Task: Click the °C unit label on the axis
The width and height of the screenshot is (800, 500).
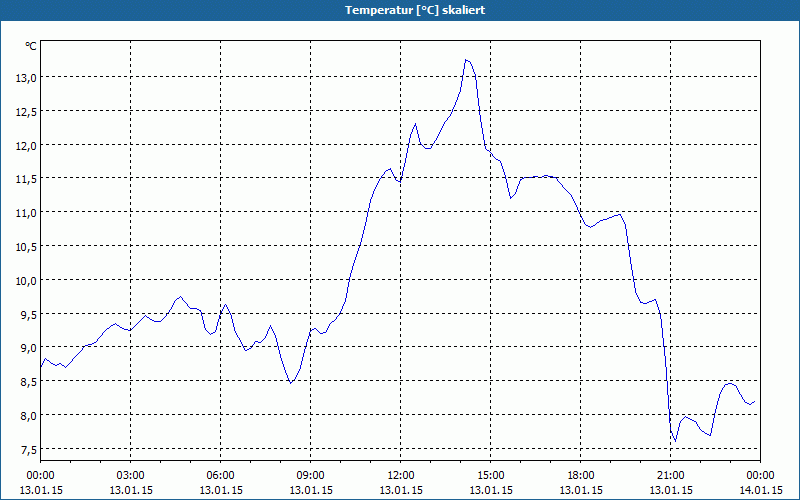Action: tap(31, 46)
